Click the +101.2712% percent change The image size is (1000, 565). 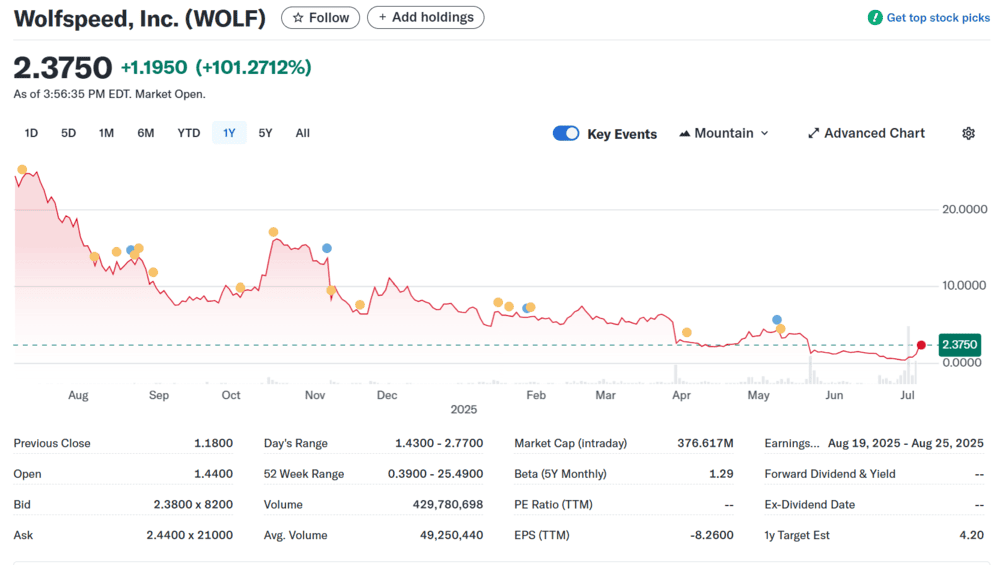(253, 67)
